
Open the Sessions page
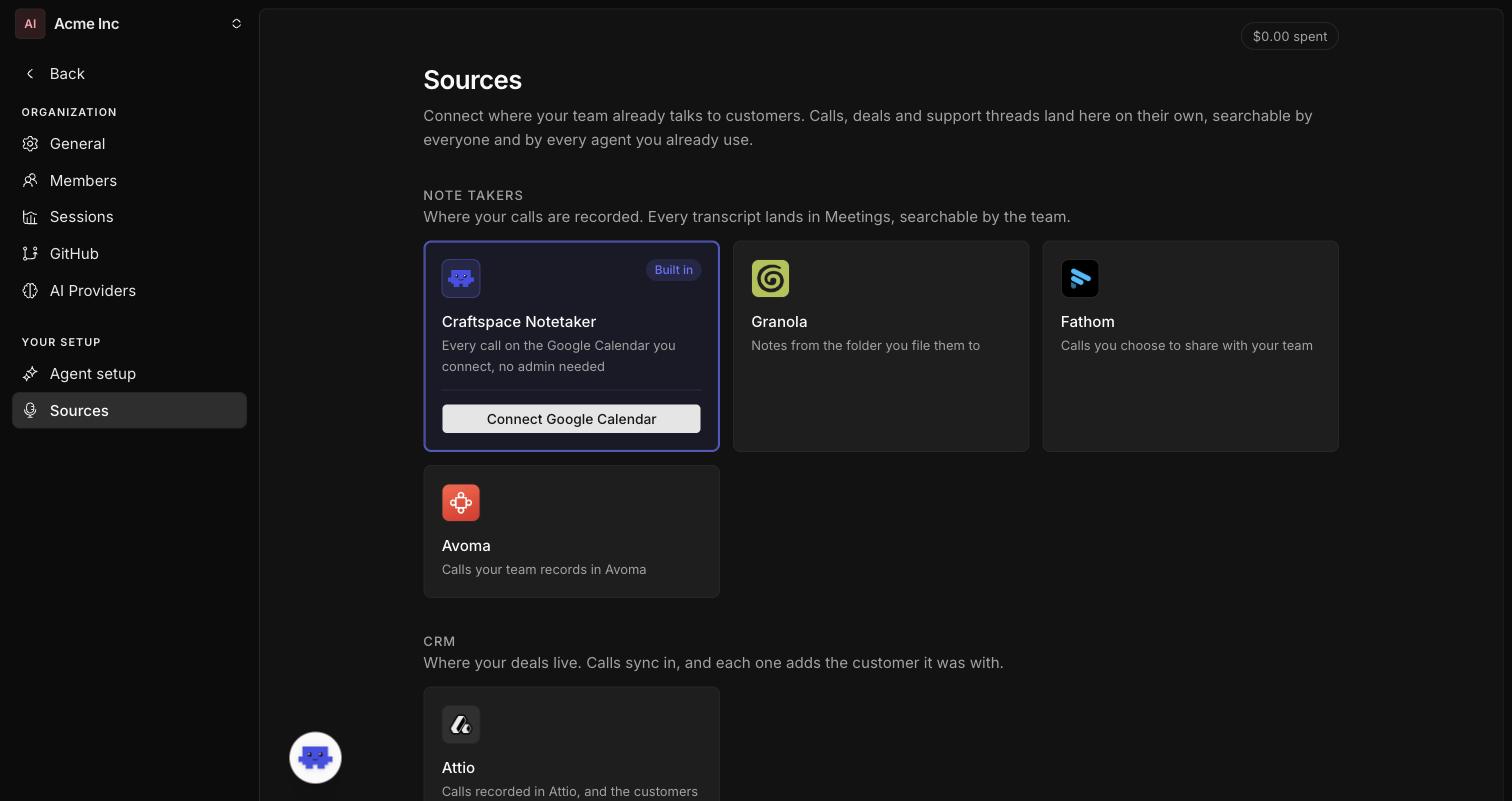tap(129, 217)
